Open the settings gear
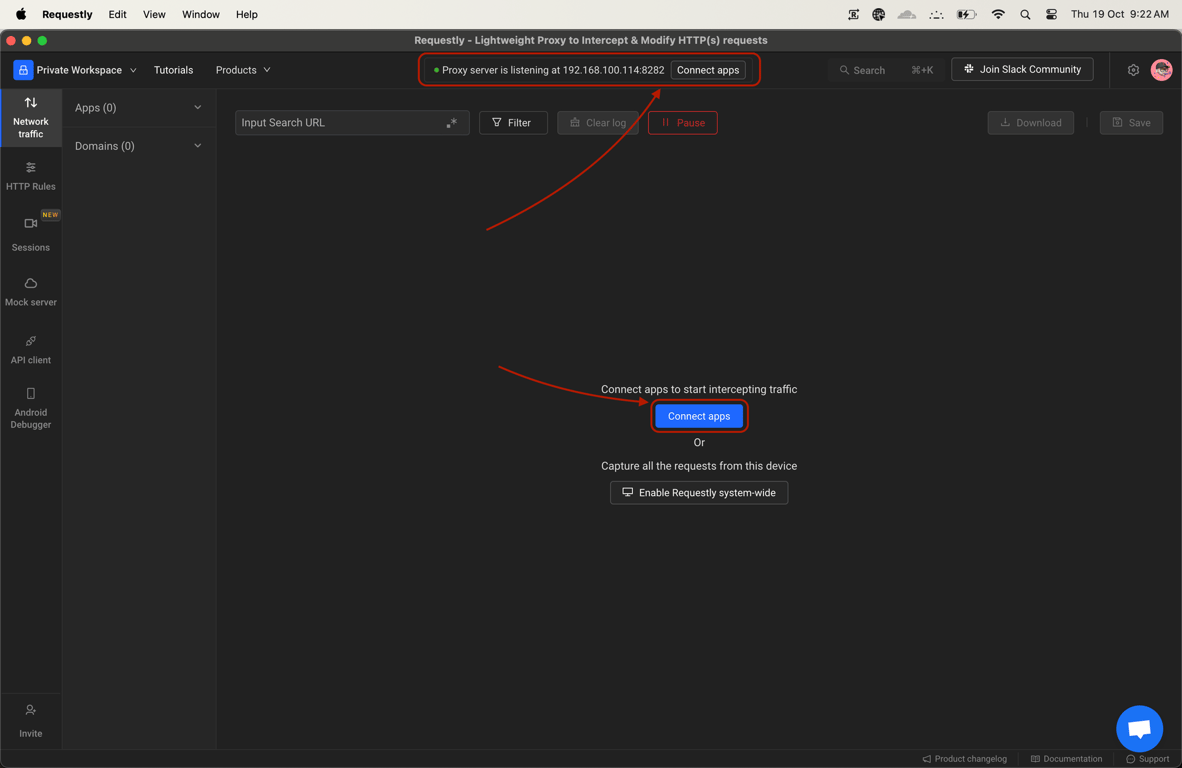Viewport: 1182px width, 768px height. (1132, 69)
